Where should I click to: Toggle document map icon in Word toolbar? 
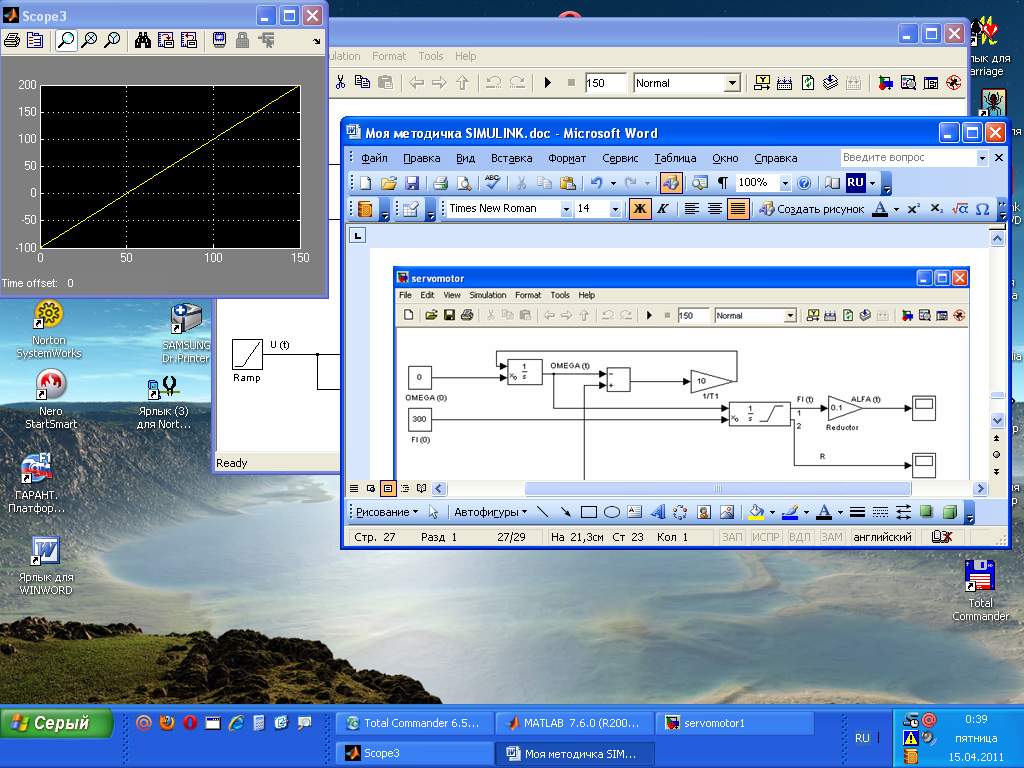tap(700, 183)
